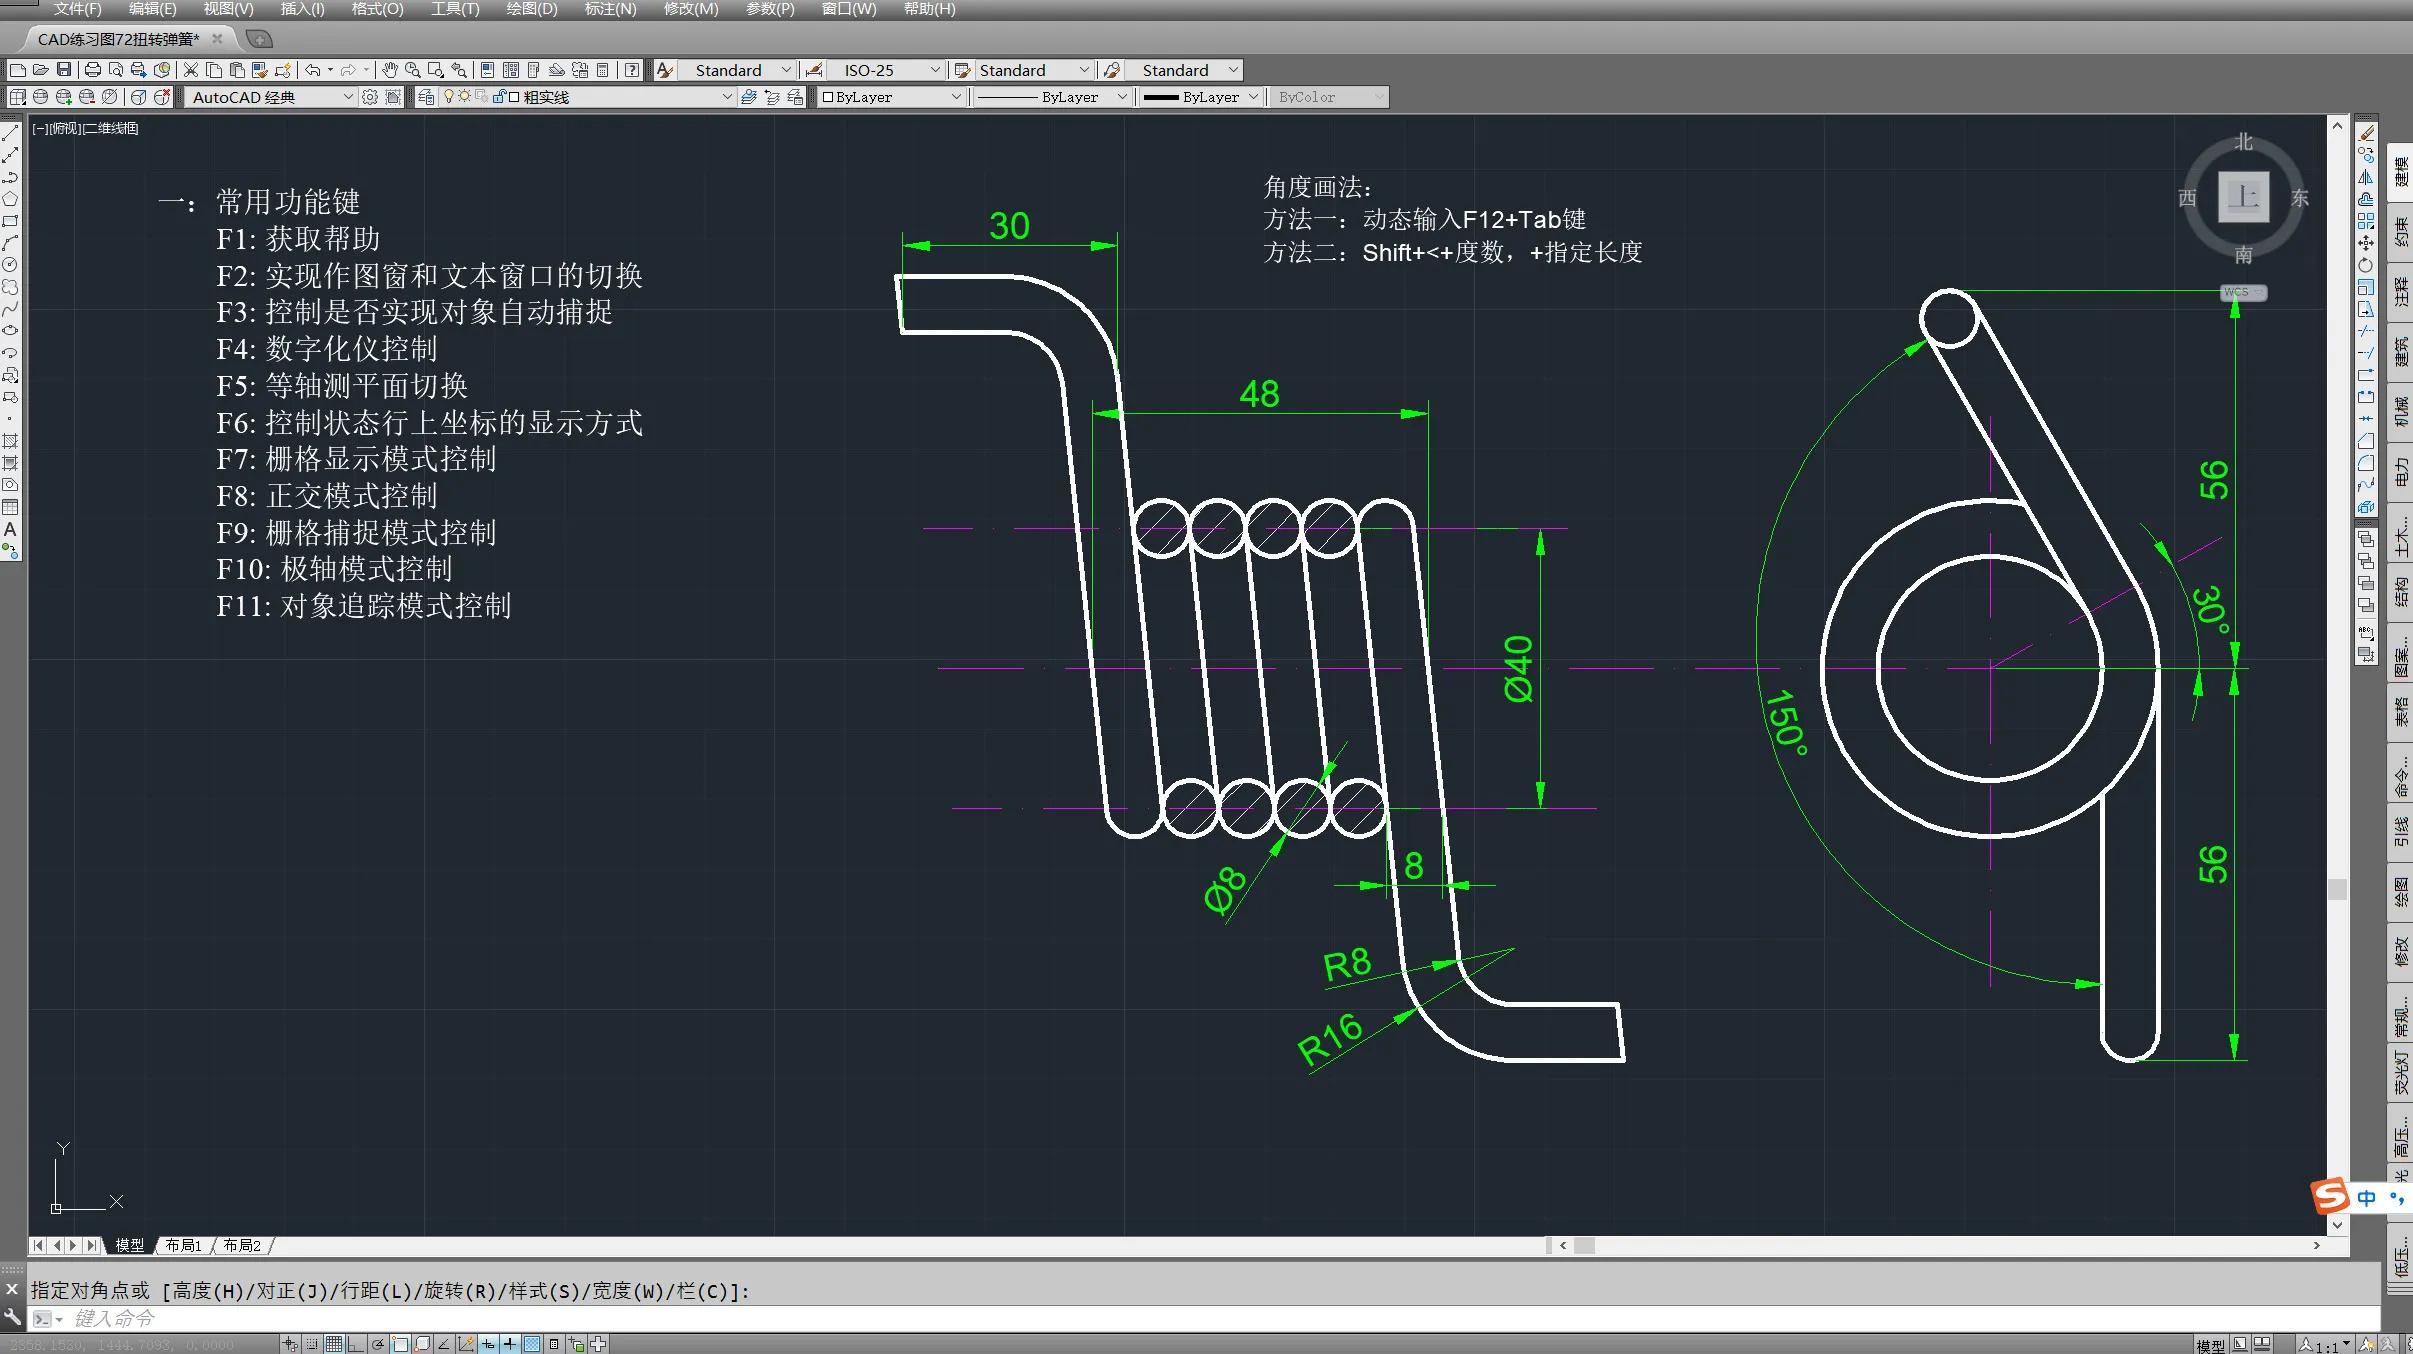This screenshot has height=1354, width=2413.
Task: Click the Undo icon on the toolbar
Action: pyautogui.click(x=313, y=70)
